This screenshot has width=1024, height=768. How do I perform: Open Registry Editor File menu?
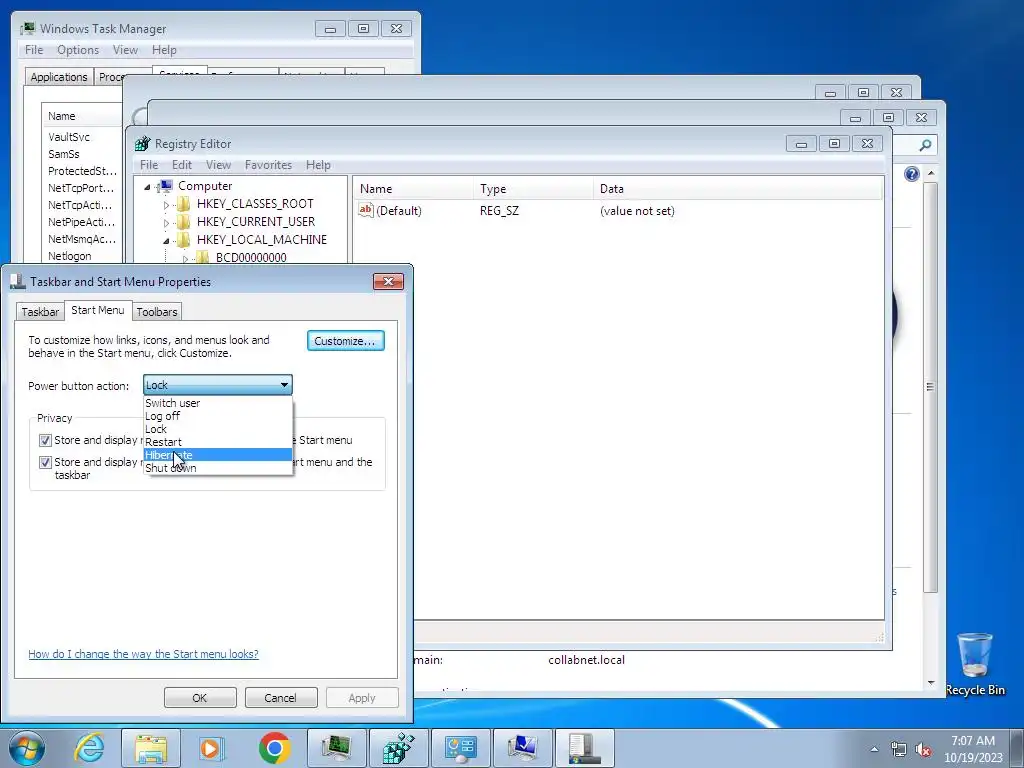click(x=149, y=165)
